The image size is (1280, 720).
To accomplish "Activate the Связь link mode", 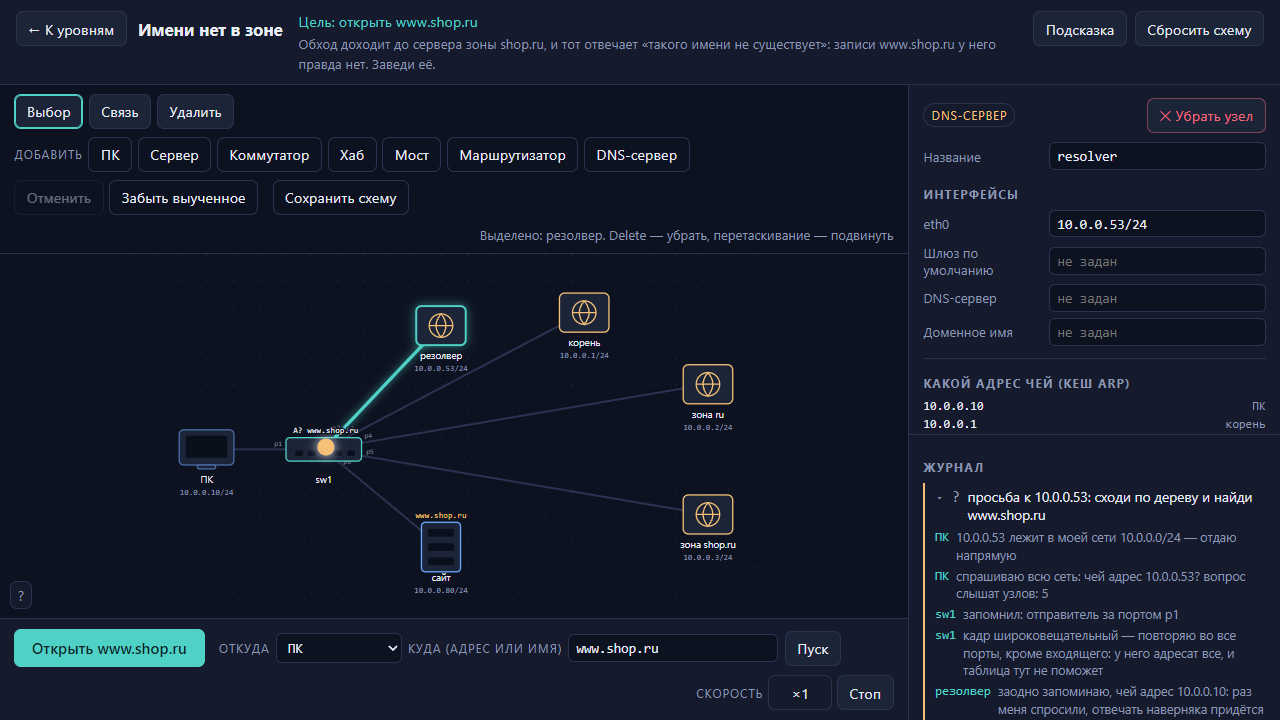I will [120, 112].
